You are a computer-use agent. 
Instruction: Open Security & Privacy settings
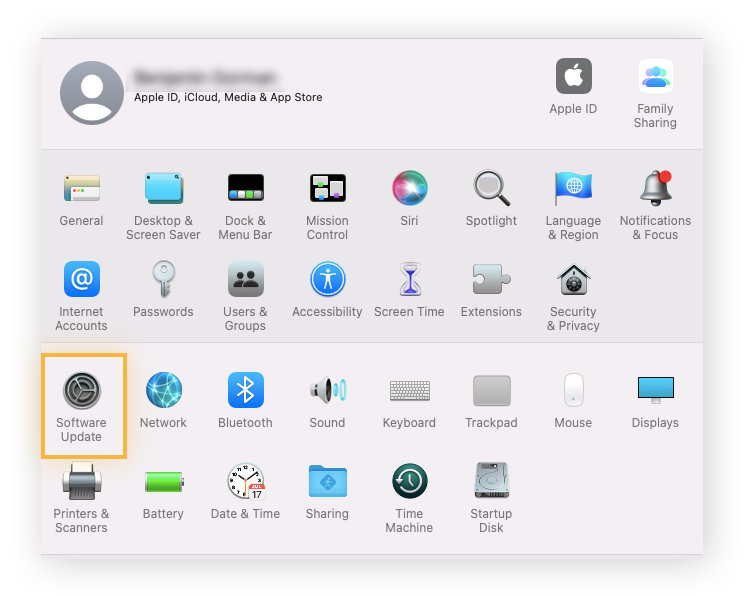[573, 280]
